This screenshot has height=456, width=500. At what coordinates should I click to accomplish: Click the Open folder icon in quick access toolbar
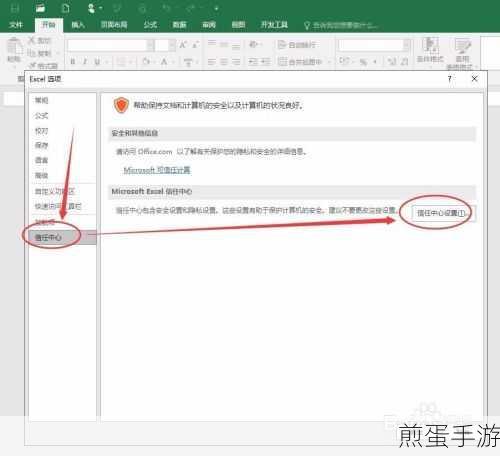(x=40, y=8)
